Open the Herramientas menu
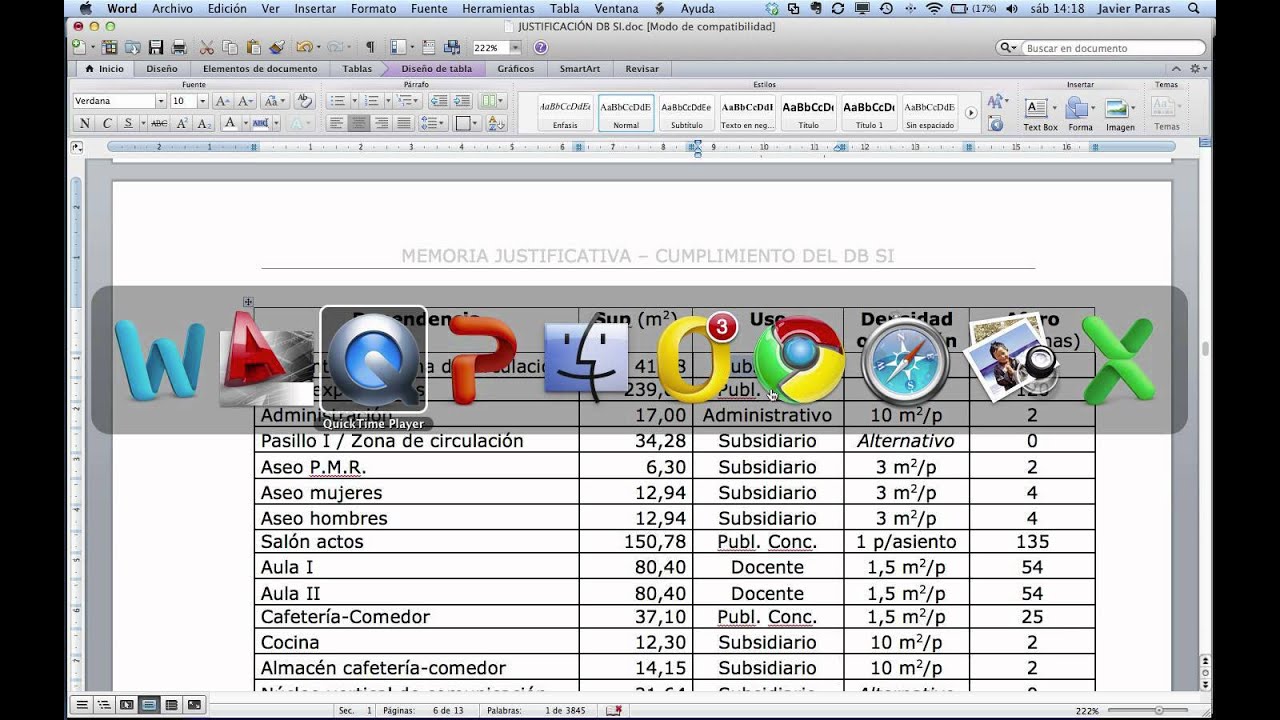Screen dimensions: 1280x720 tap(498, 9)
